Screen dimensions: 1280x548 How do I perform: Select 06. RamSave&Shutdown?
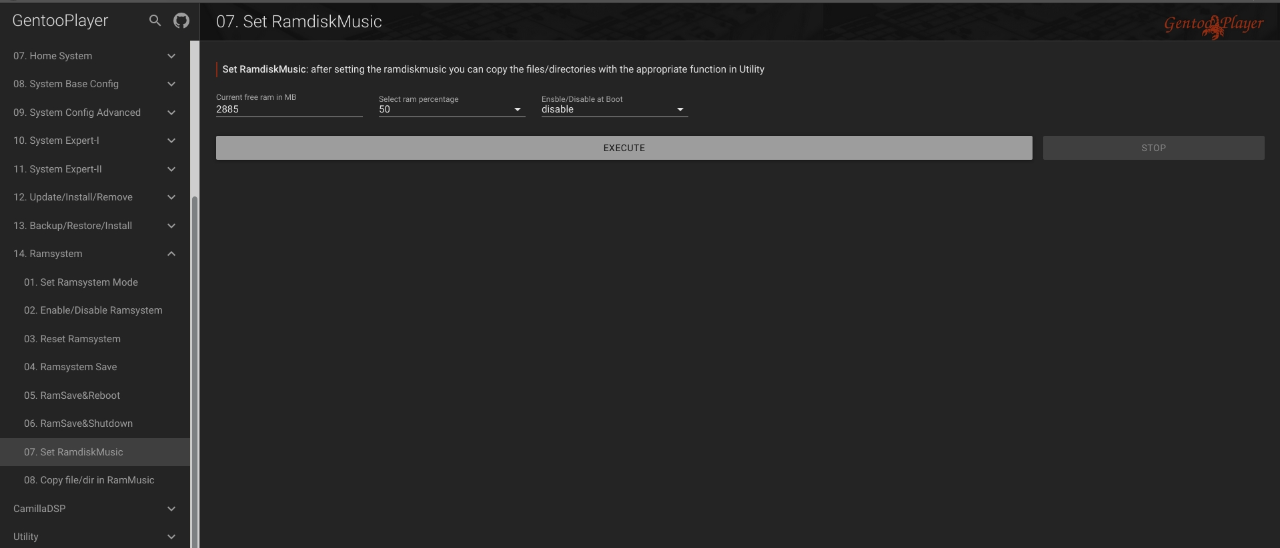tap(95, 423)
